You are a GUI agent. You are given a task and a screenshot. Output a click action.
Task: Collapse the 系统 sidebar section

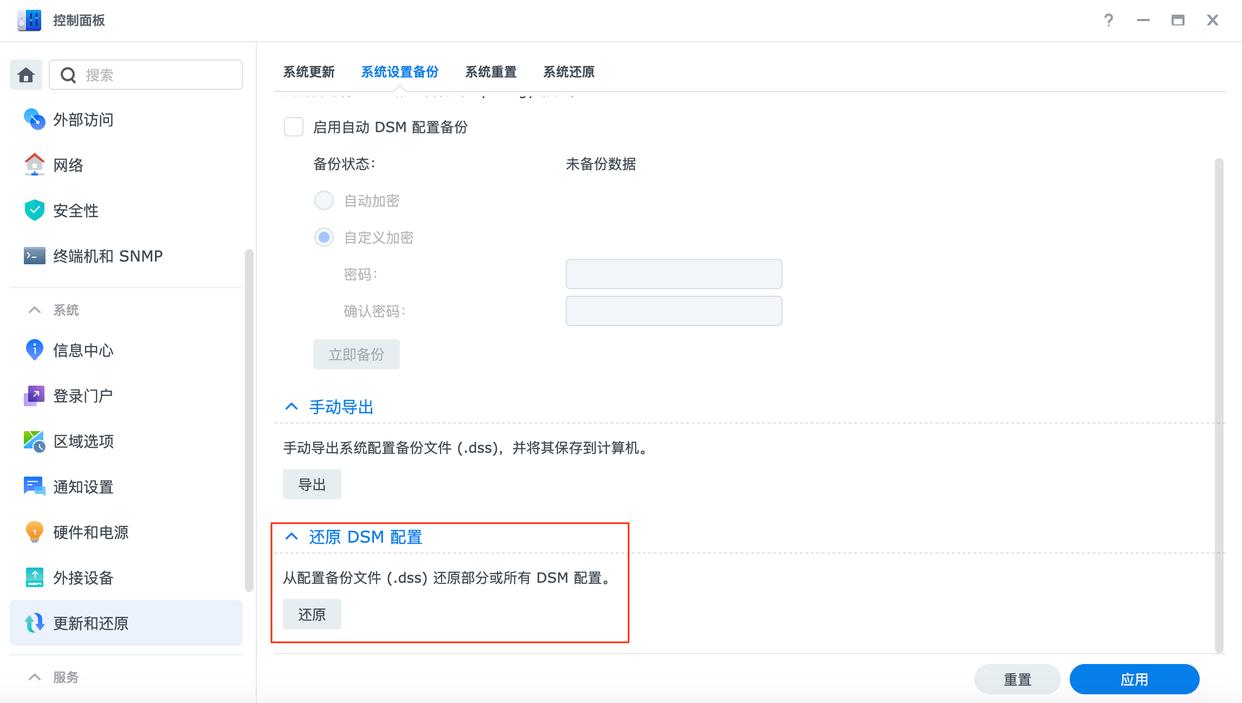34,310
